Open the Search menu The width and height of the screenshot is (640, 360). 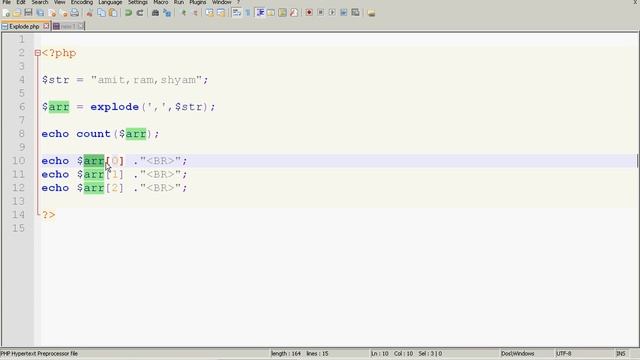(x=40, y=2)
